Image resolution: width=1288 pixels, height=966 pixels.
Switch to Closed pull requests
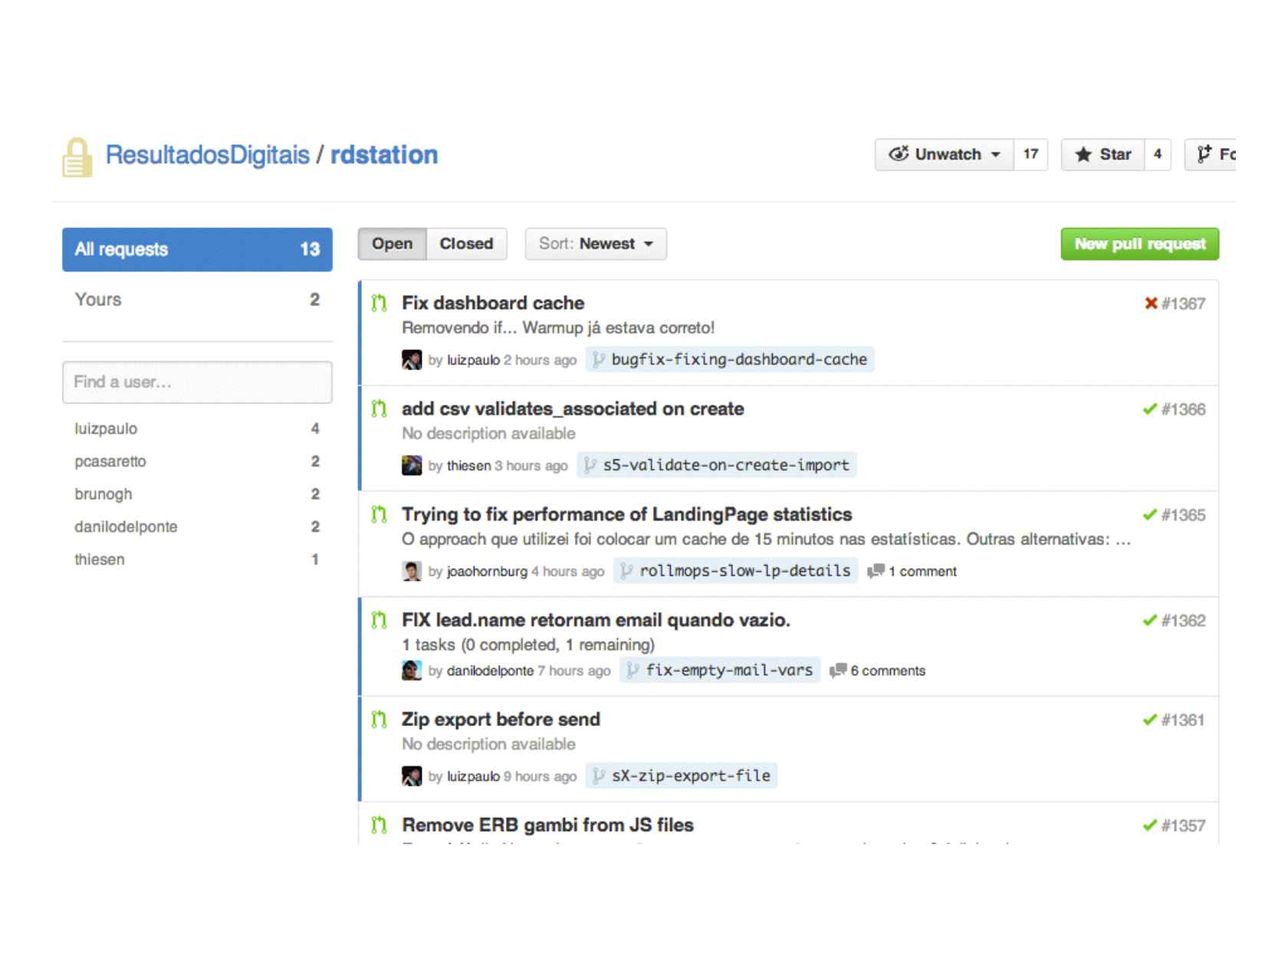pyautogui.click(x=466, y=244)
